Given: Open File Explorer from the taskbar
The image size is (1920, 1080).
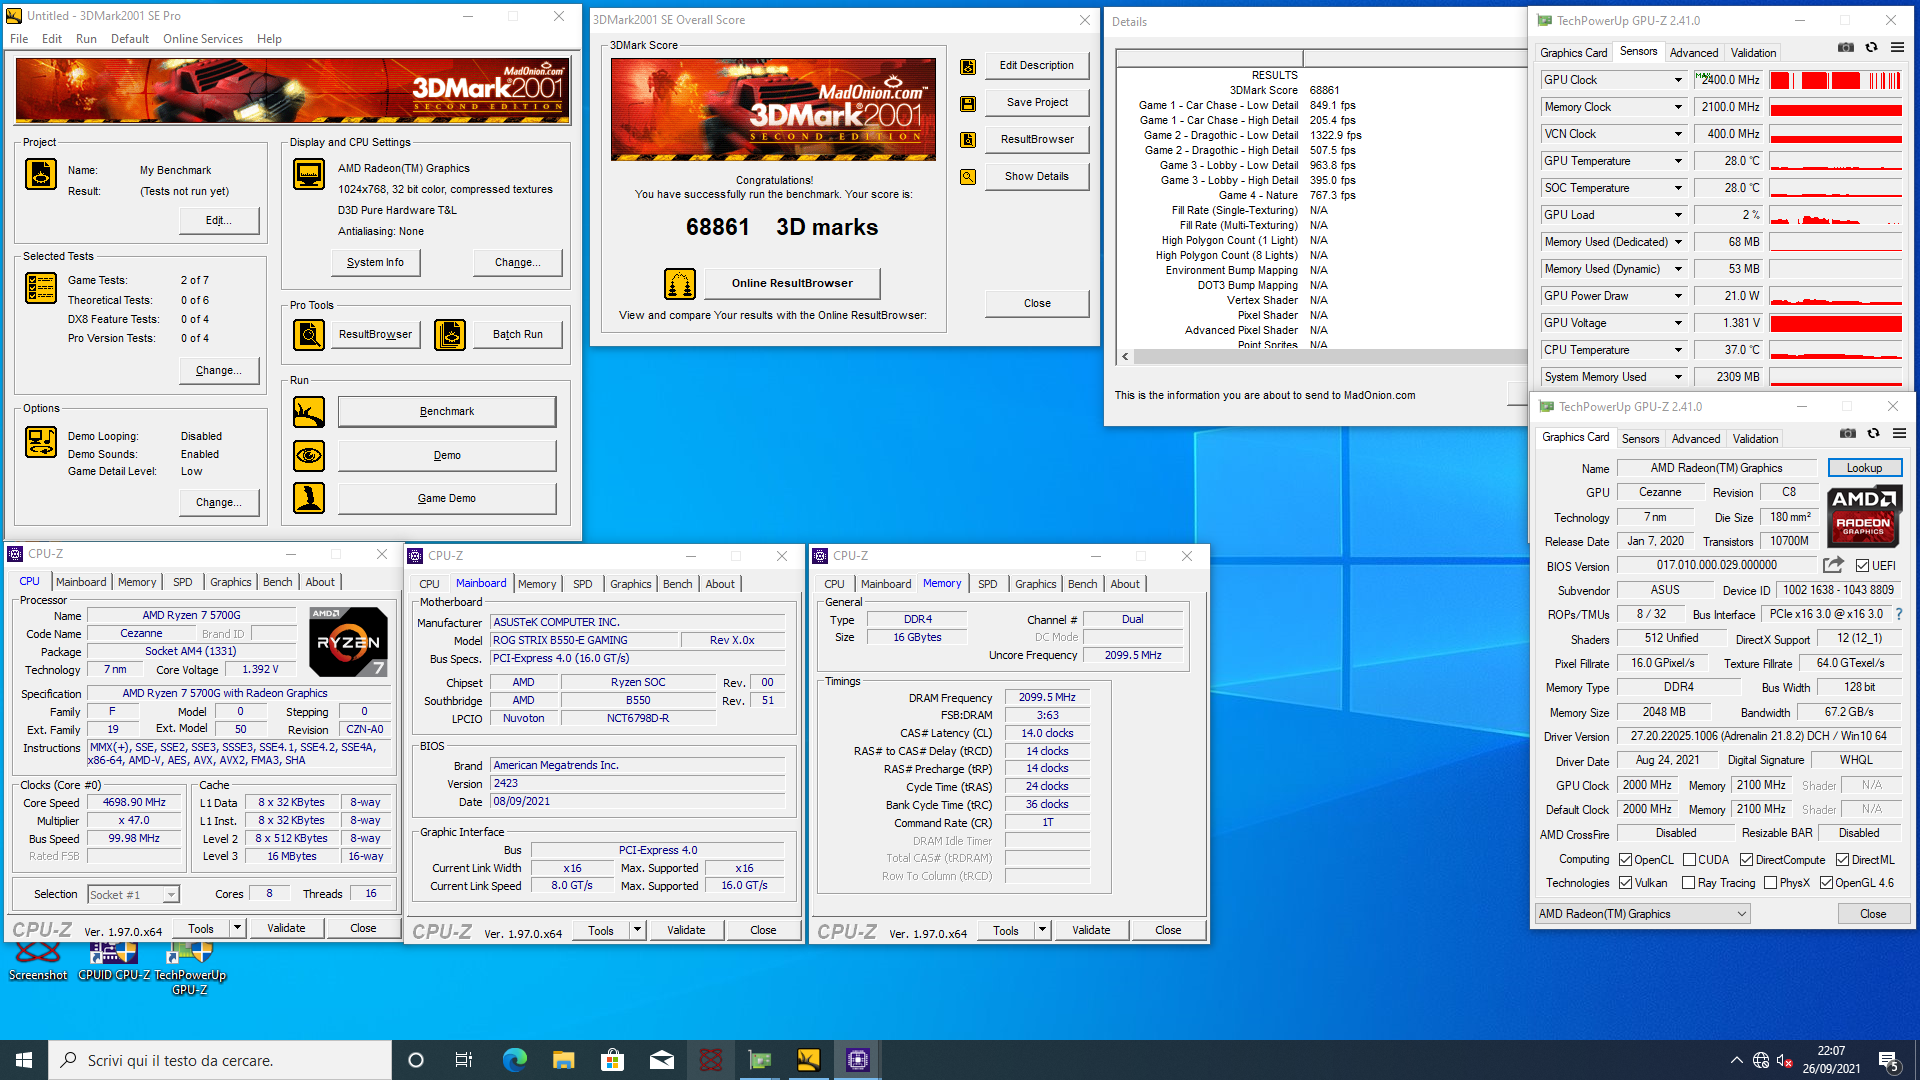Looking at the screenshot, I should pyautogui.click(x=564, y=1060).
